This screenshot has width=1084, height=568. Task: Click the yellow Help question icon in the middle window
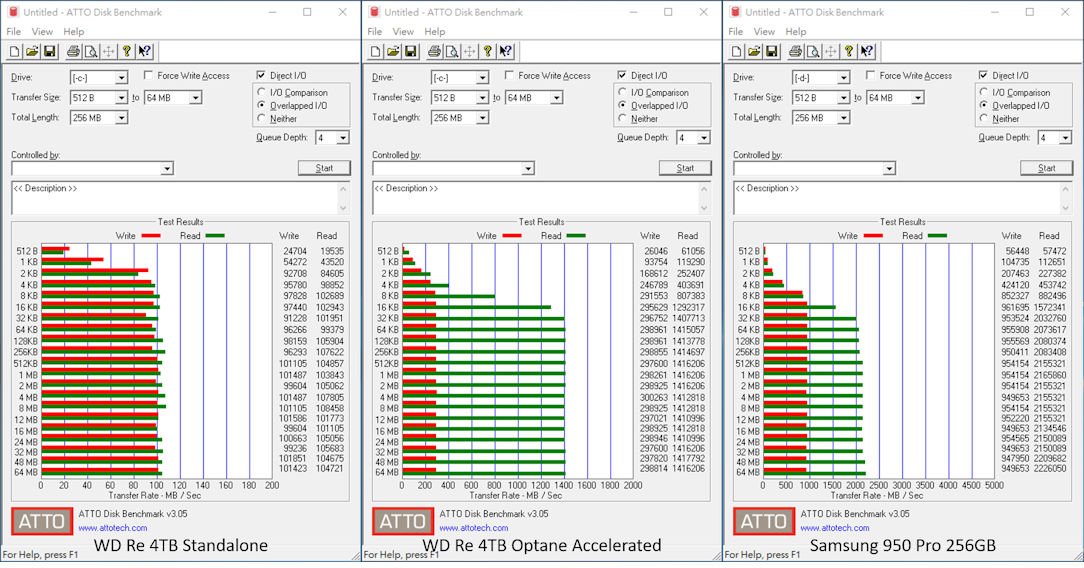tap(487, 51)
